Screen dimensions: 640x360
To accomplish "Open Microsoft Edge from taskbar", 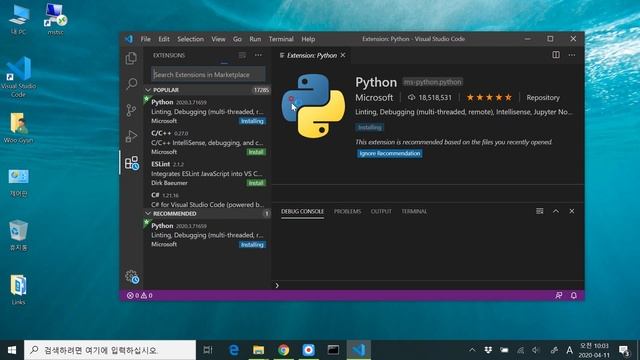I will [234, 350].
